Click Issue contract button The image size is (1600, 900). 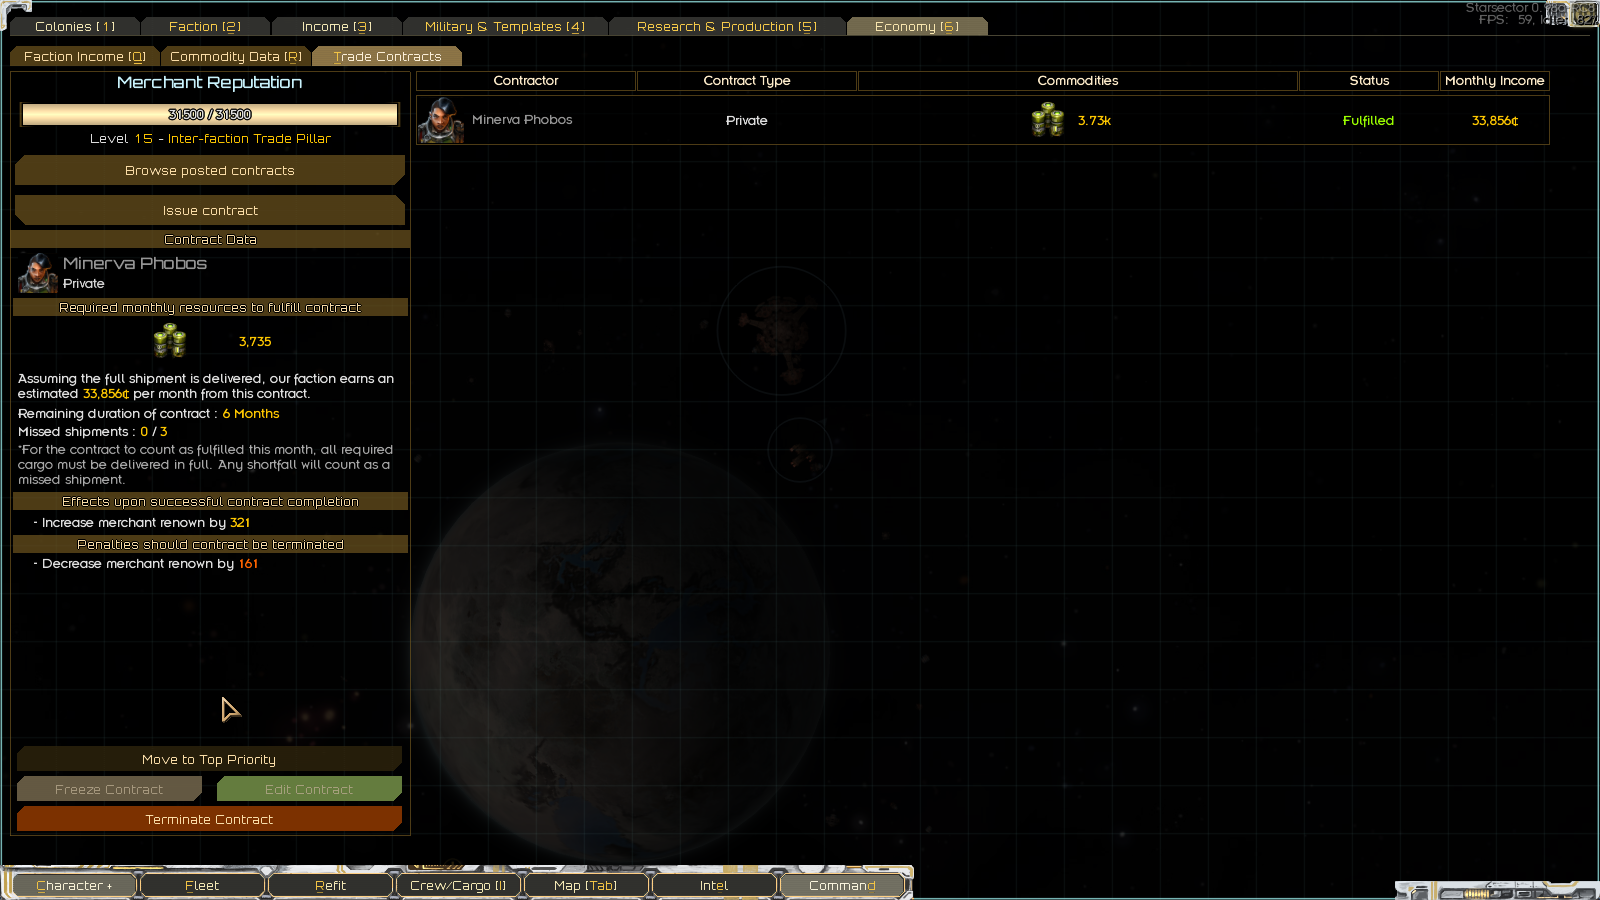pyautogui.click(x=210, y=211)
